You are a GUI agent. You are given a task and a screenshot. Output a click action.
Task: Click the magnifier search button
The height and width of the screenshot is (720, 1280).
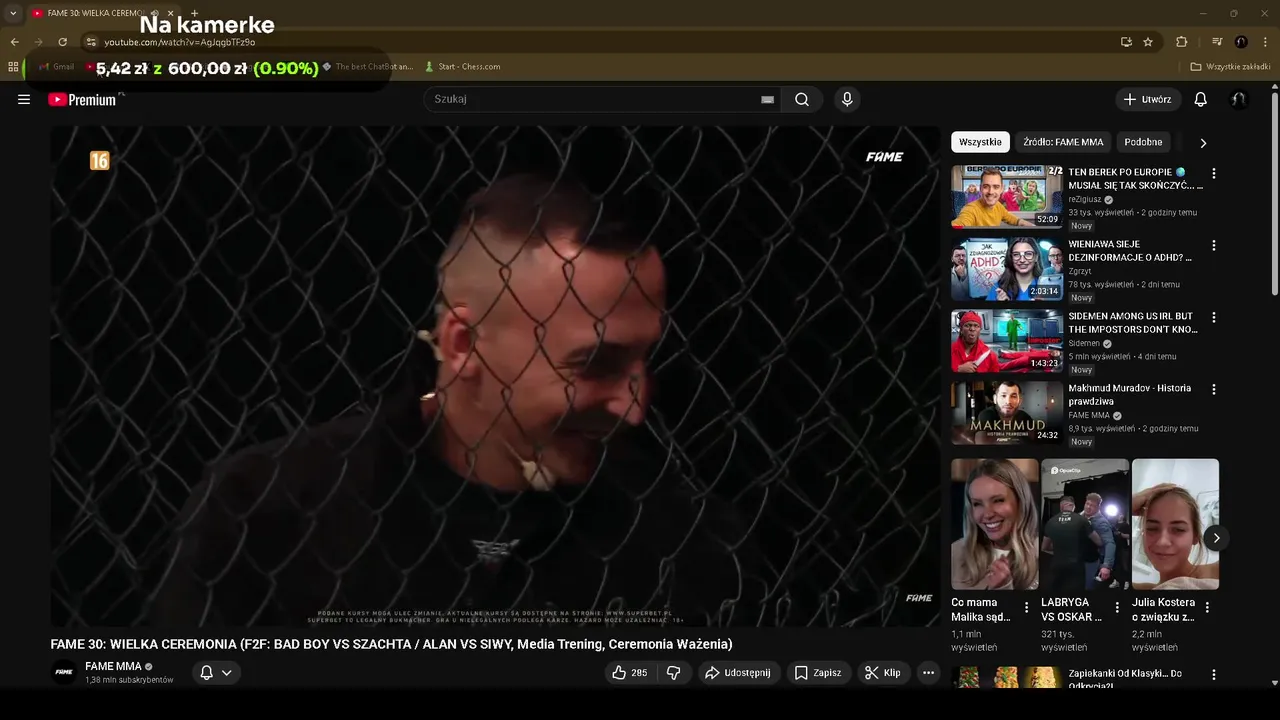point(802,99)
